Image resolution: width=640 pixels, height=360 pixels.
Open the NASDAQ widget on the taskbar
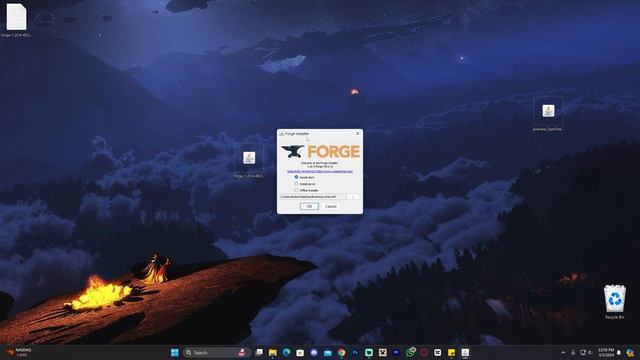[19, 352]
